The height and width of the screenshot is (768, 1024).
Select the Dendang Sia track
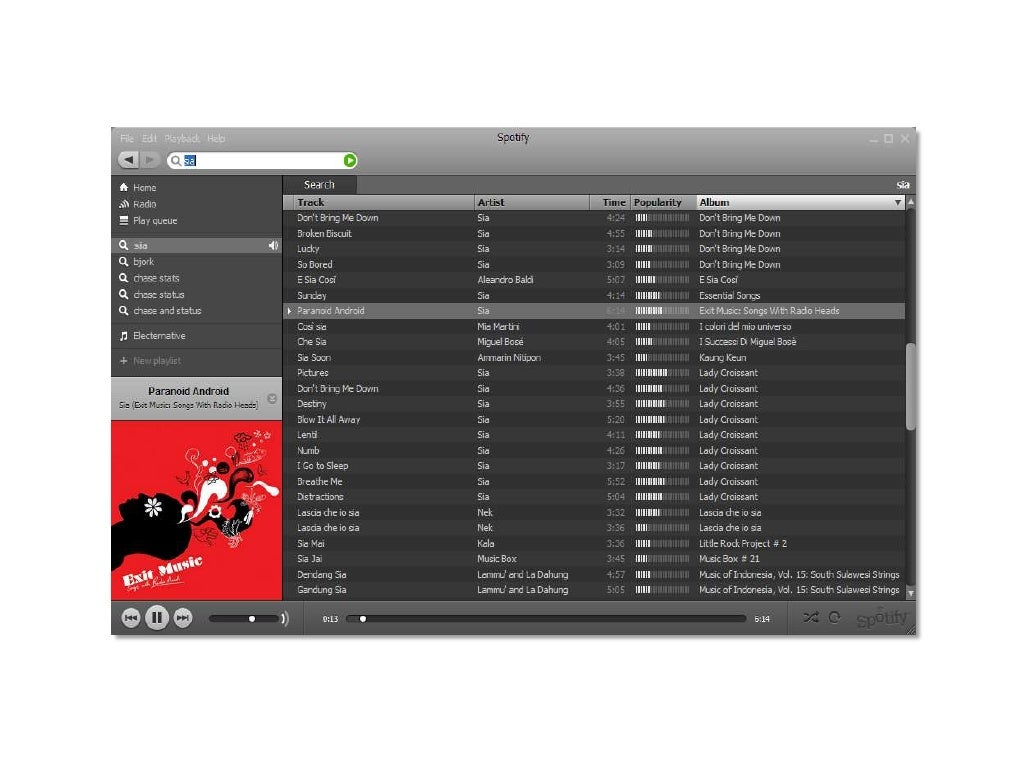coord(321,575)
